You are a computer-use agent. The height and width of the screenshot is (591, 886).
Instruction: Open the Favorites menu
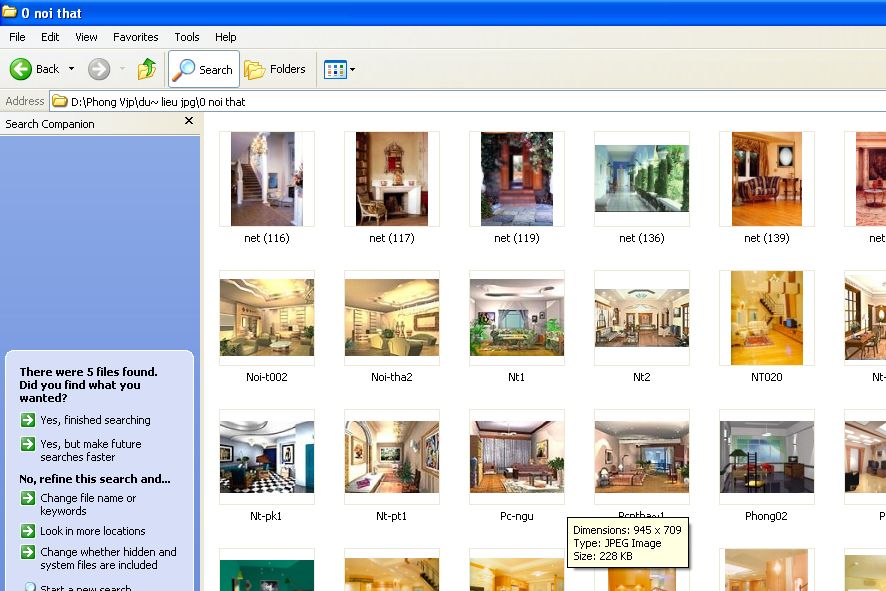tap(136, 37)
